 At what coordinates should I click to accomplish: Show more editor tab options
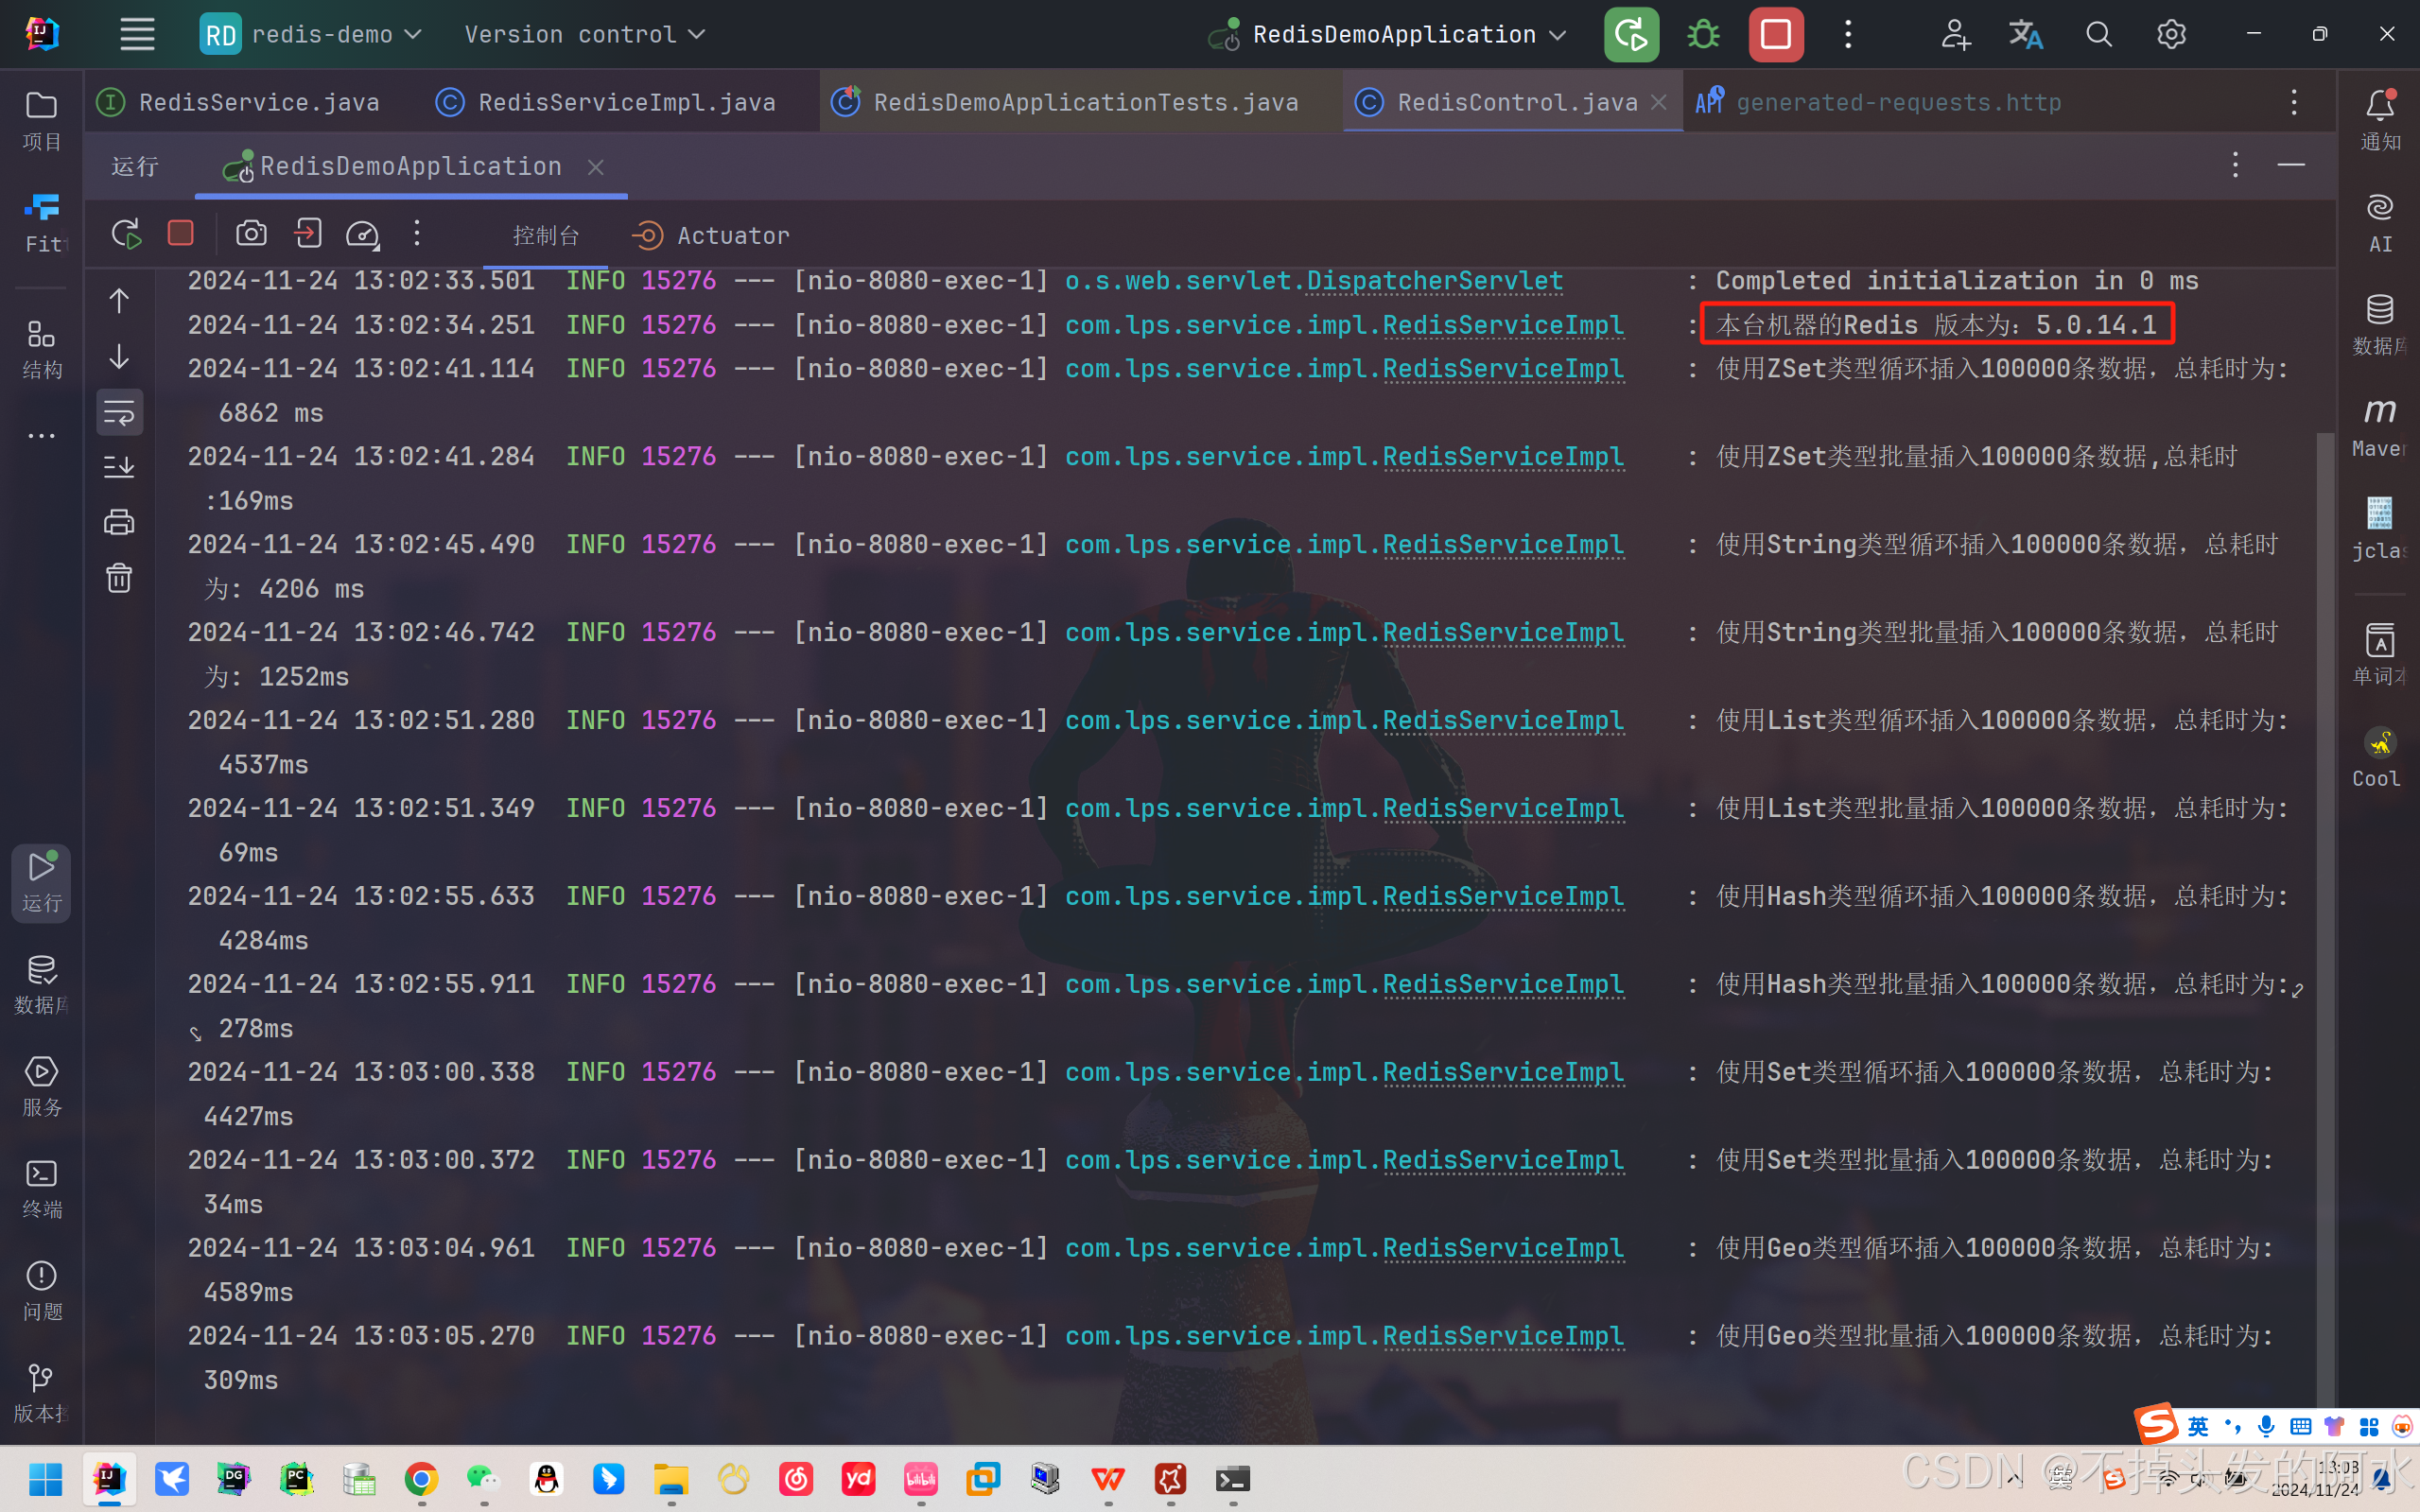2294,102
